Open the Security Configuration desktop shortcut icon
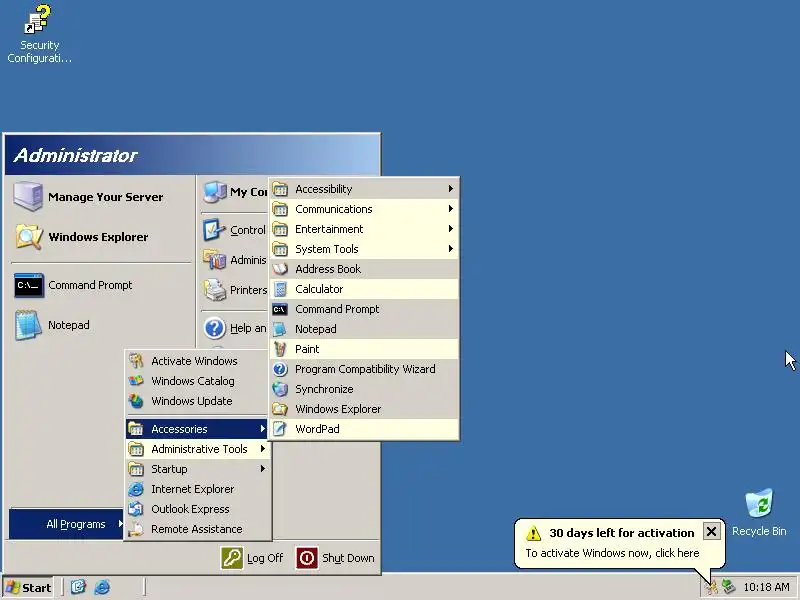 pyautogui.click(x=38, y=19)
